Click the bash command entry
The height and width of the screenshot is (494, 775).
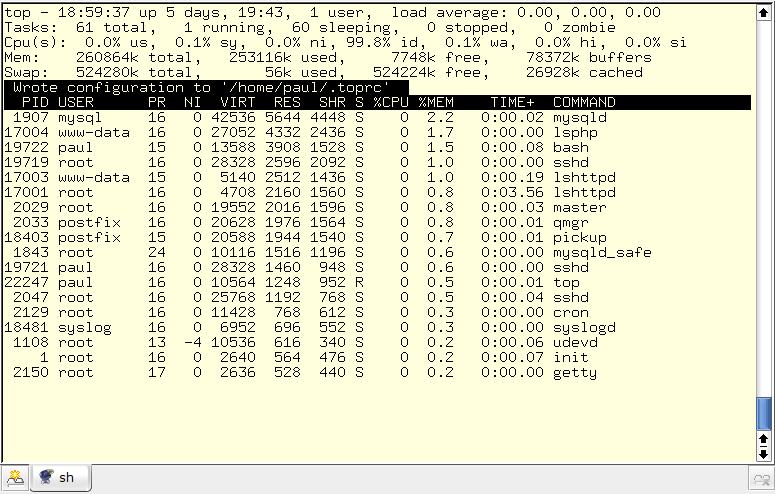[x=571, y=147]
